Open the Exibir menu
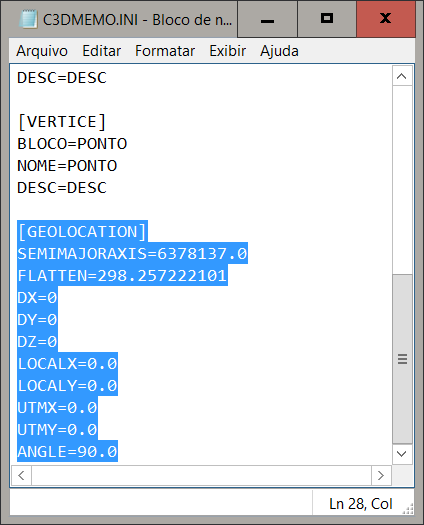This screenshot has height=525, width=424. [227, 51]
